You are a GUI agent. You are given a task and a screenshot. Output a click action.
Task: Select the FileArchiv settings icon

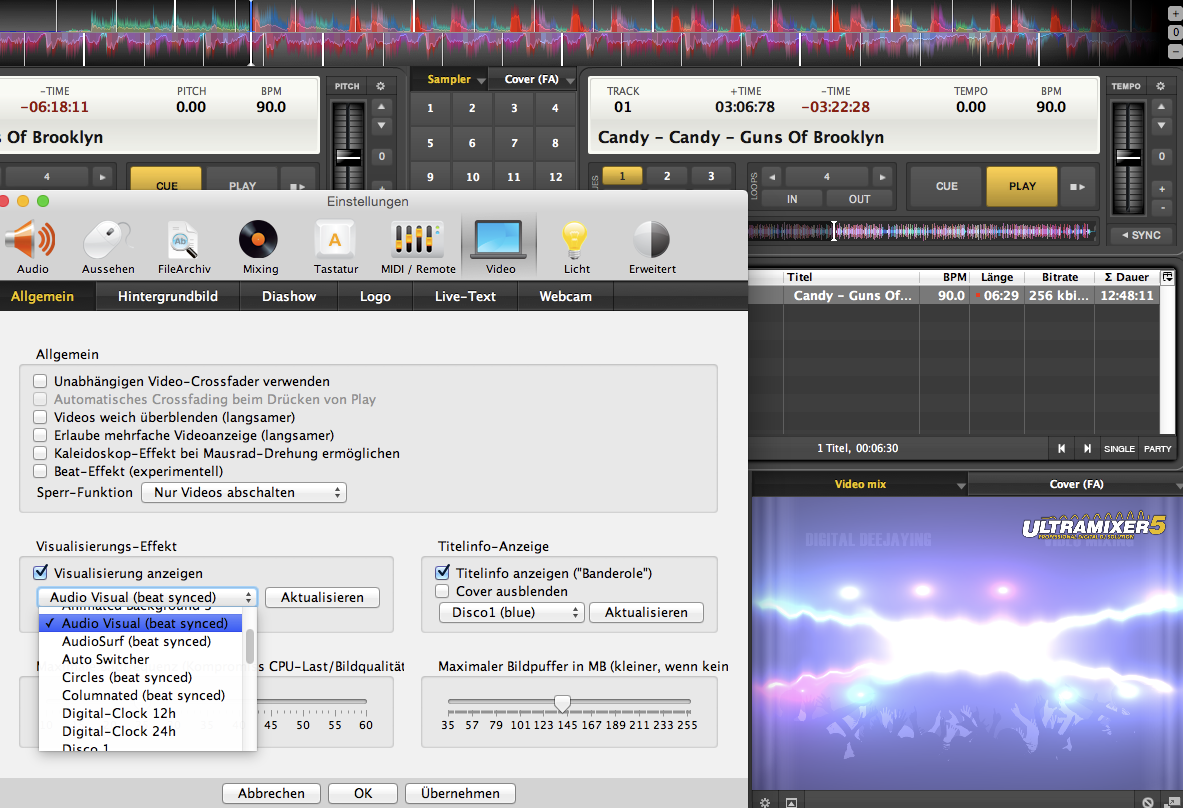pyautogui.click(x=184, y=247)
